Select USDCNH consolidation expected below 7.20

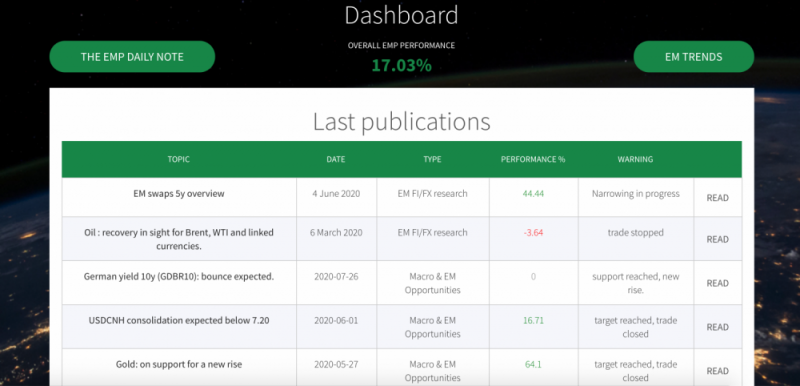coord(179,321)
